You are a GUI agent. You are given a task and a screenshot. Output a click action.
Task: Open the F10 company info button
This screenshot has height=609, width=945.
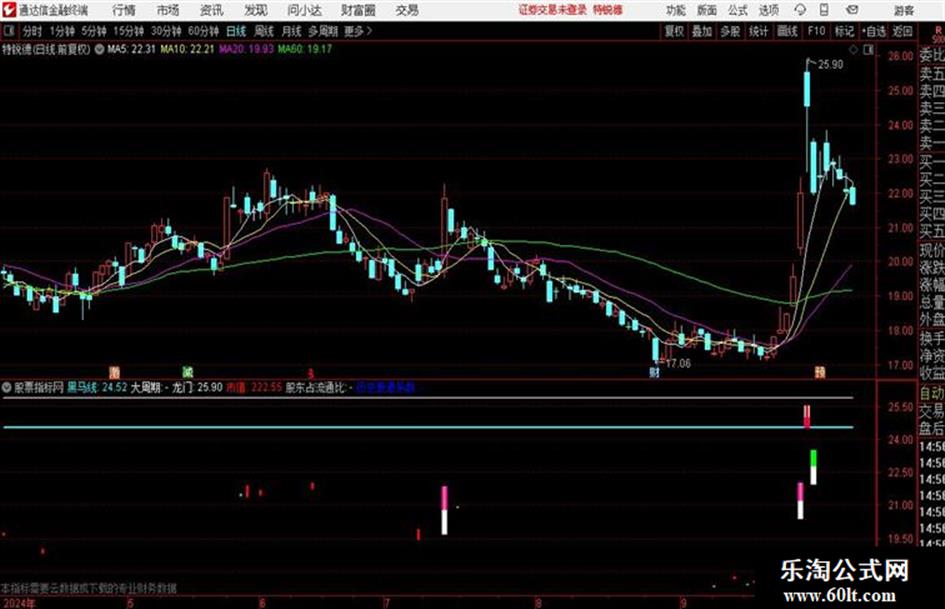816,31
